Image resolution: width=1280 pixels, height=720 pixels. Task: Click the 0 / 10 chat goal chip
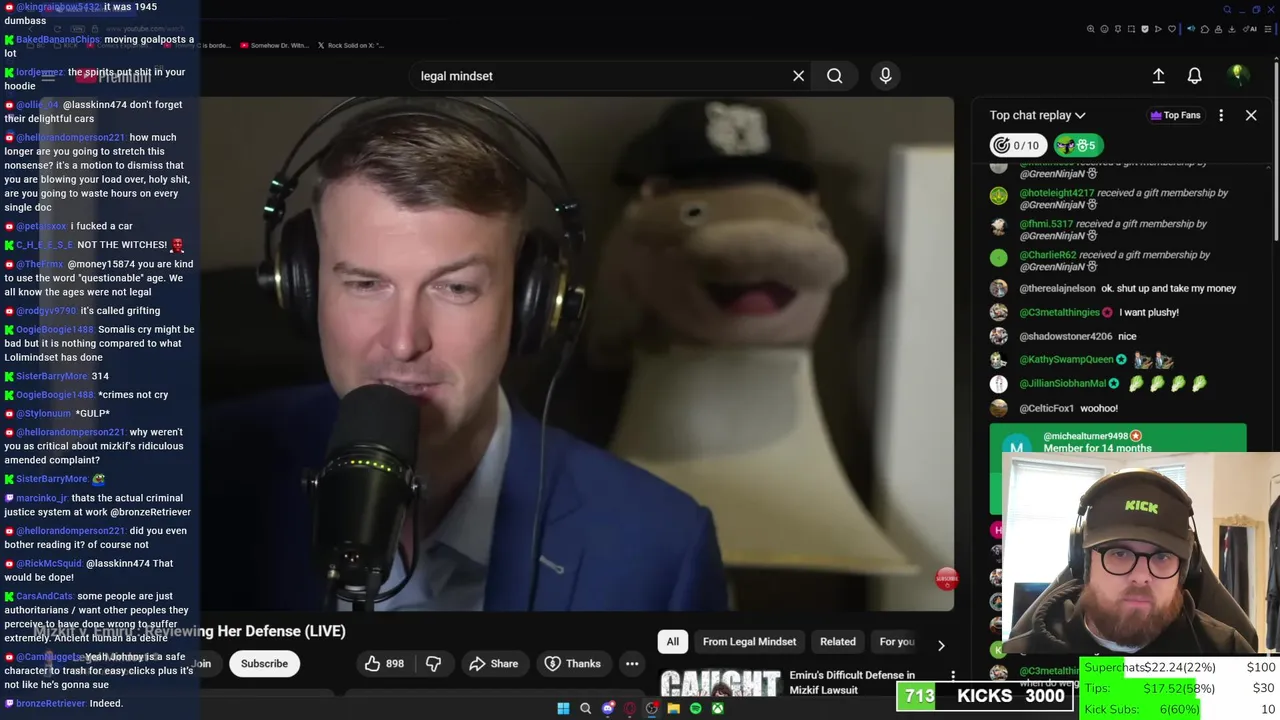[x=1018, y=146]
